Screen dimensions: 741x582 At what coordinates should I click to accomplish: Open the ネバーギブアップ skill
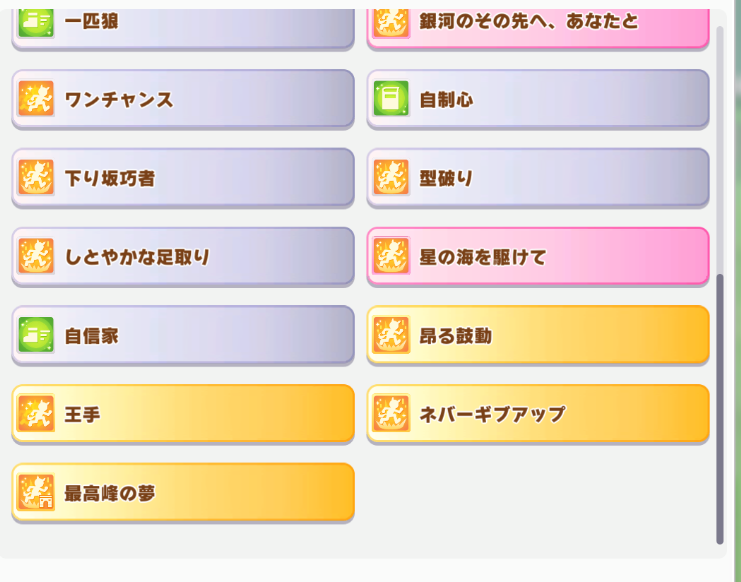[x=540, y=413]
